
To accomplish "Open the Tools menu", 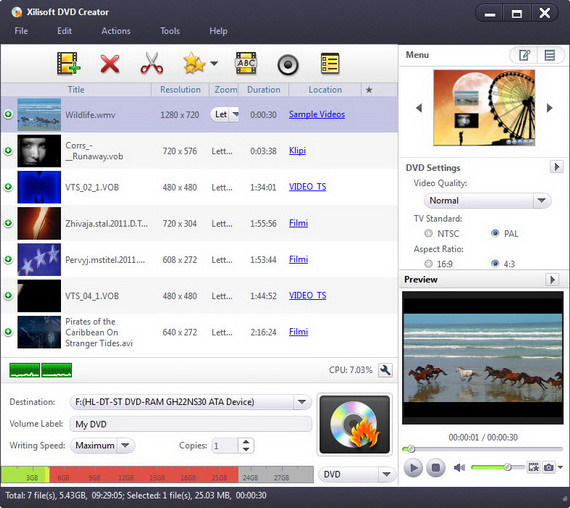I will 170,31.
